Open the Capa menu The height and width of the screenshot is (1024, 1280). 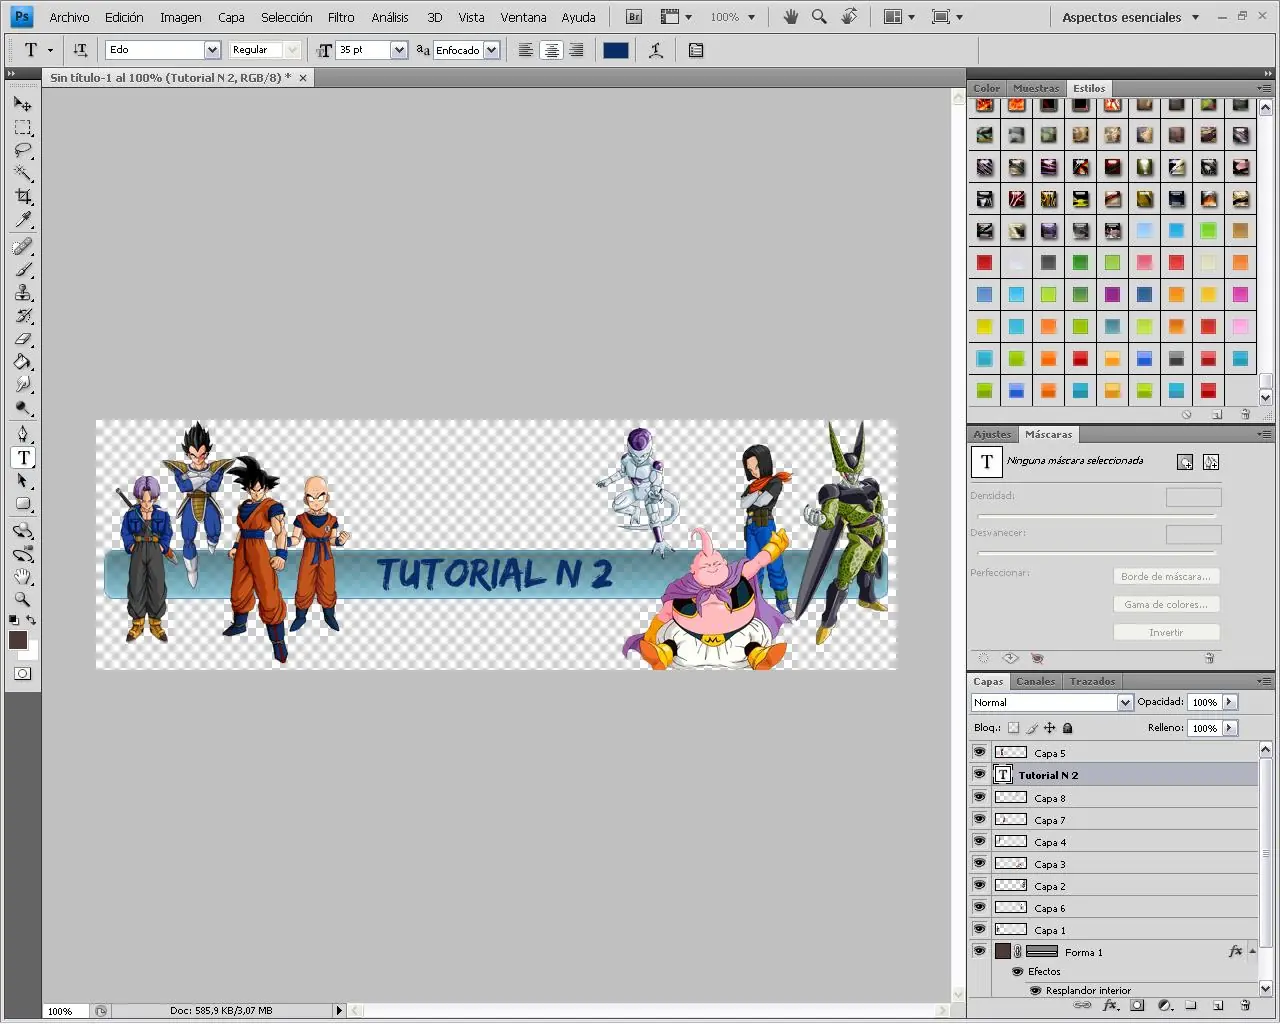pyautogui.click(x=231, y=17)
